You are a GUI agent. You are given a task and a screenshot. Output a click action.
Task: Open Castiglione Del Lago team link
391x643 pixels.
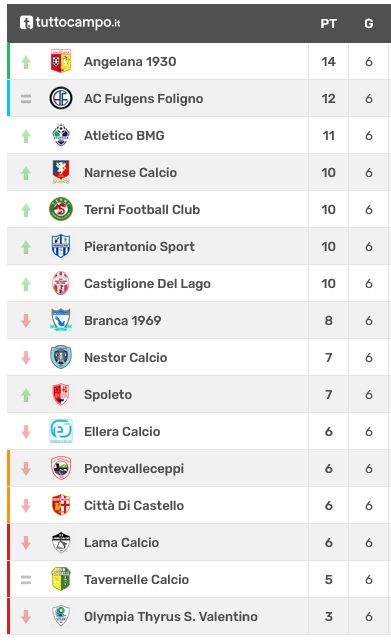[x=147, y=284]
